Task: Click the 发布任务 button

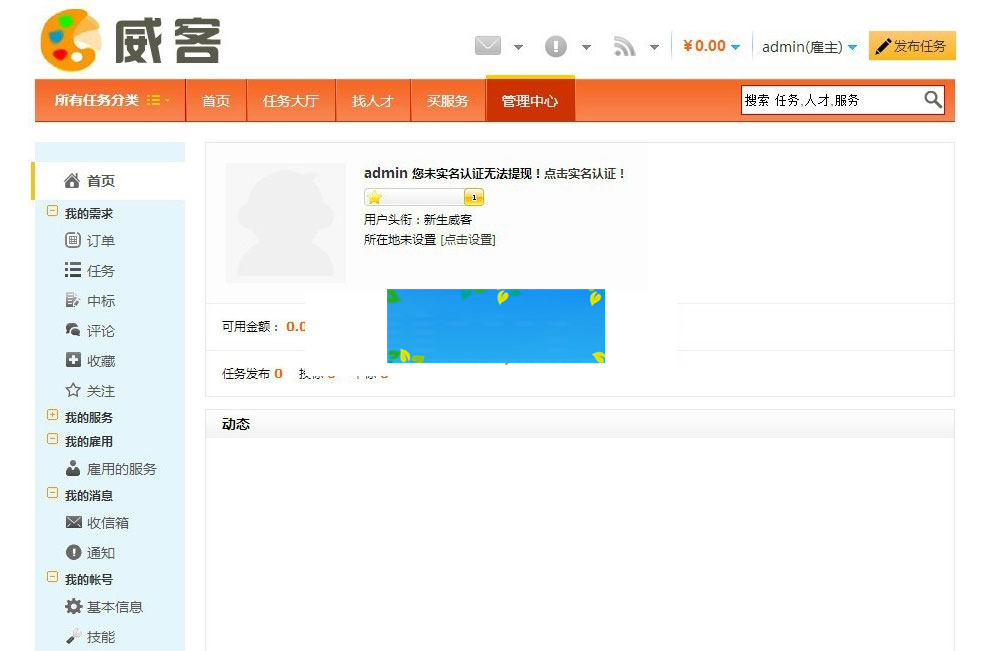Action: (x=911, y=45)
